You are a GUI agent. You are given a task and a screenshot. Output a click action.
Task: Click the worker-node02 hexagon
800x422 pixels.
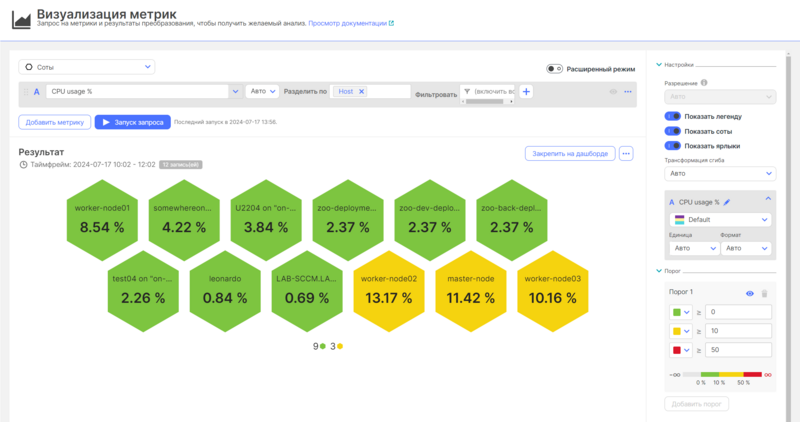[x=391, y=288]
